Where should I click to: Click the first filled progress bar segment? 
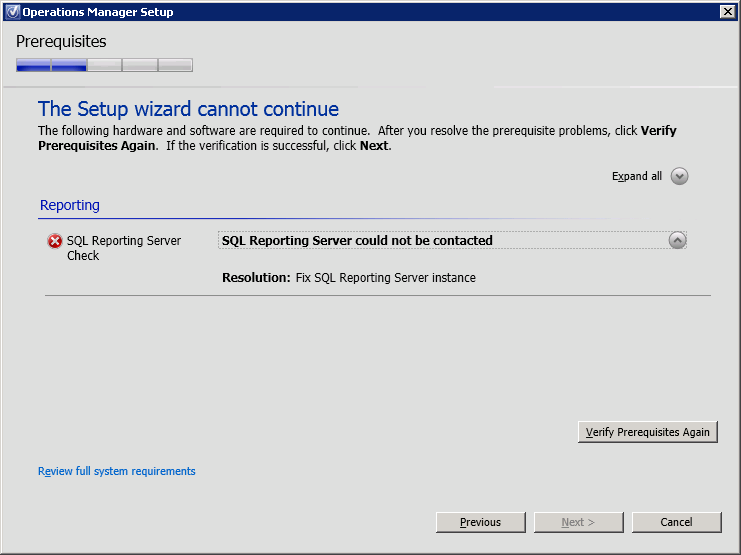click(x=34, y=65)
